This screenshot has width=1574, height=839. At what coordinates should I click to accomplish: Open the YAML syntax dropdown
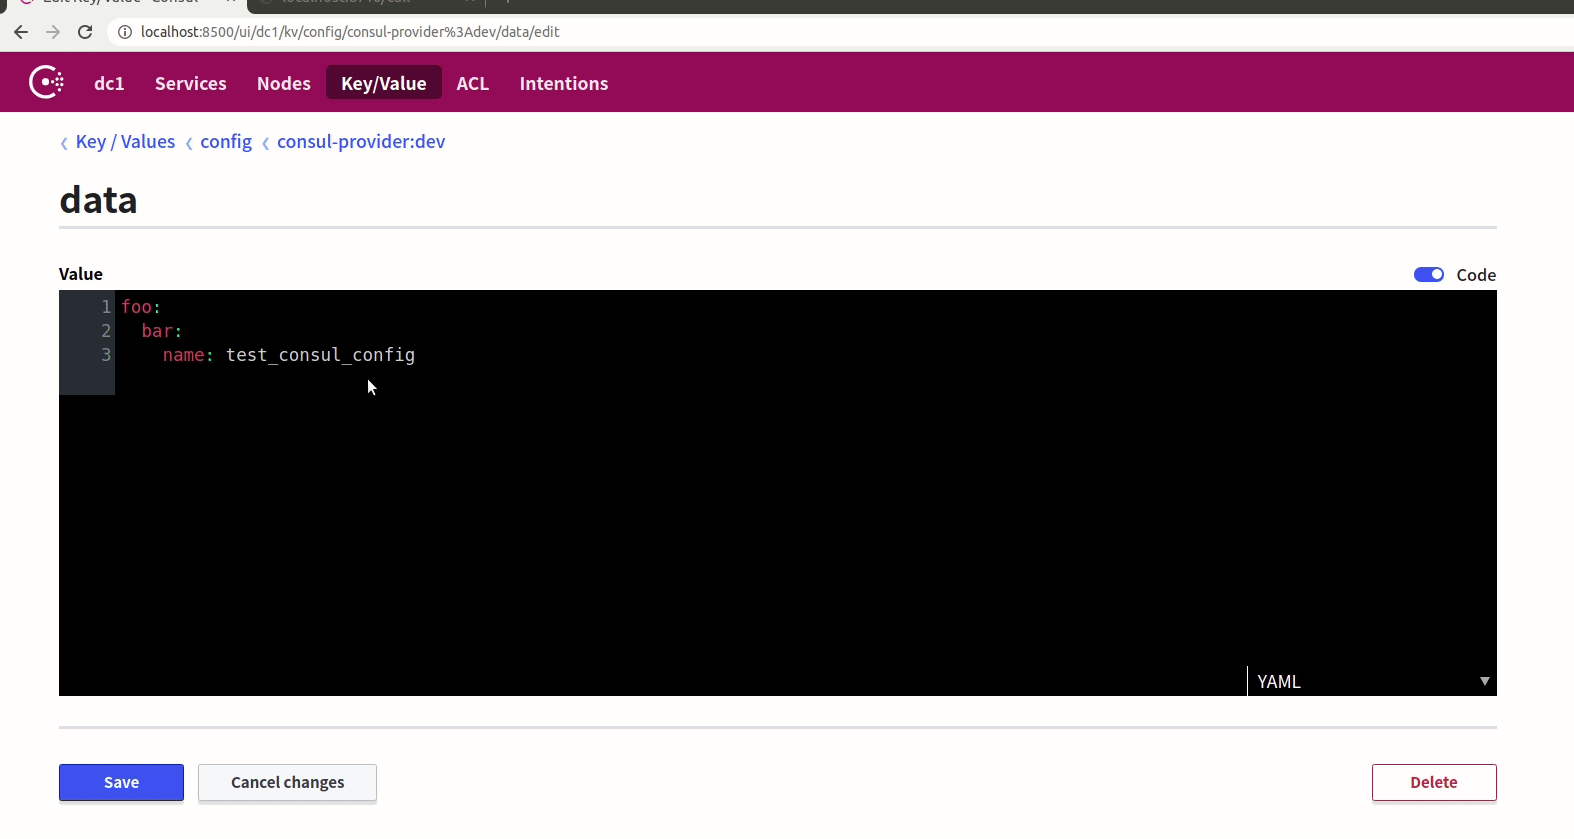tap(1372, 681)
